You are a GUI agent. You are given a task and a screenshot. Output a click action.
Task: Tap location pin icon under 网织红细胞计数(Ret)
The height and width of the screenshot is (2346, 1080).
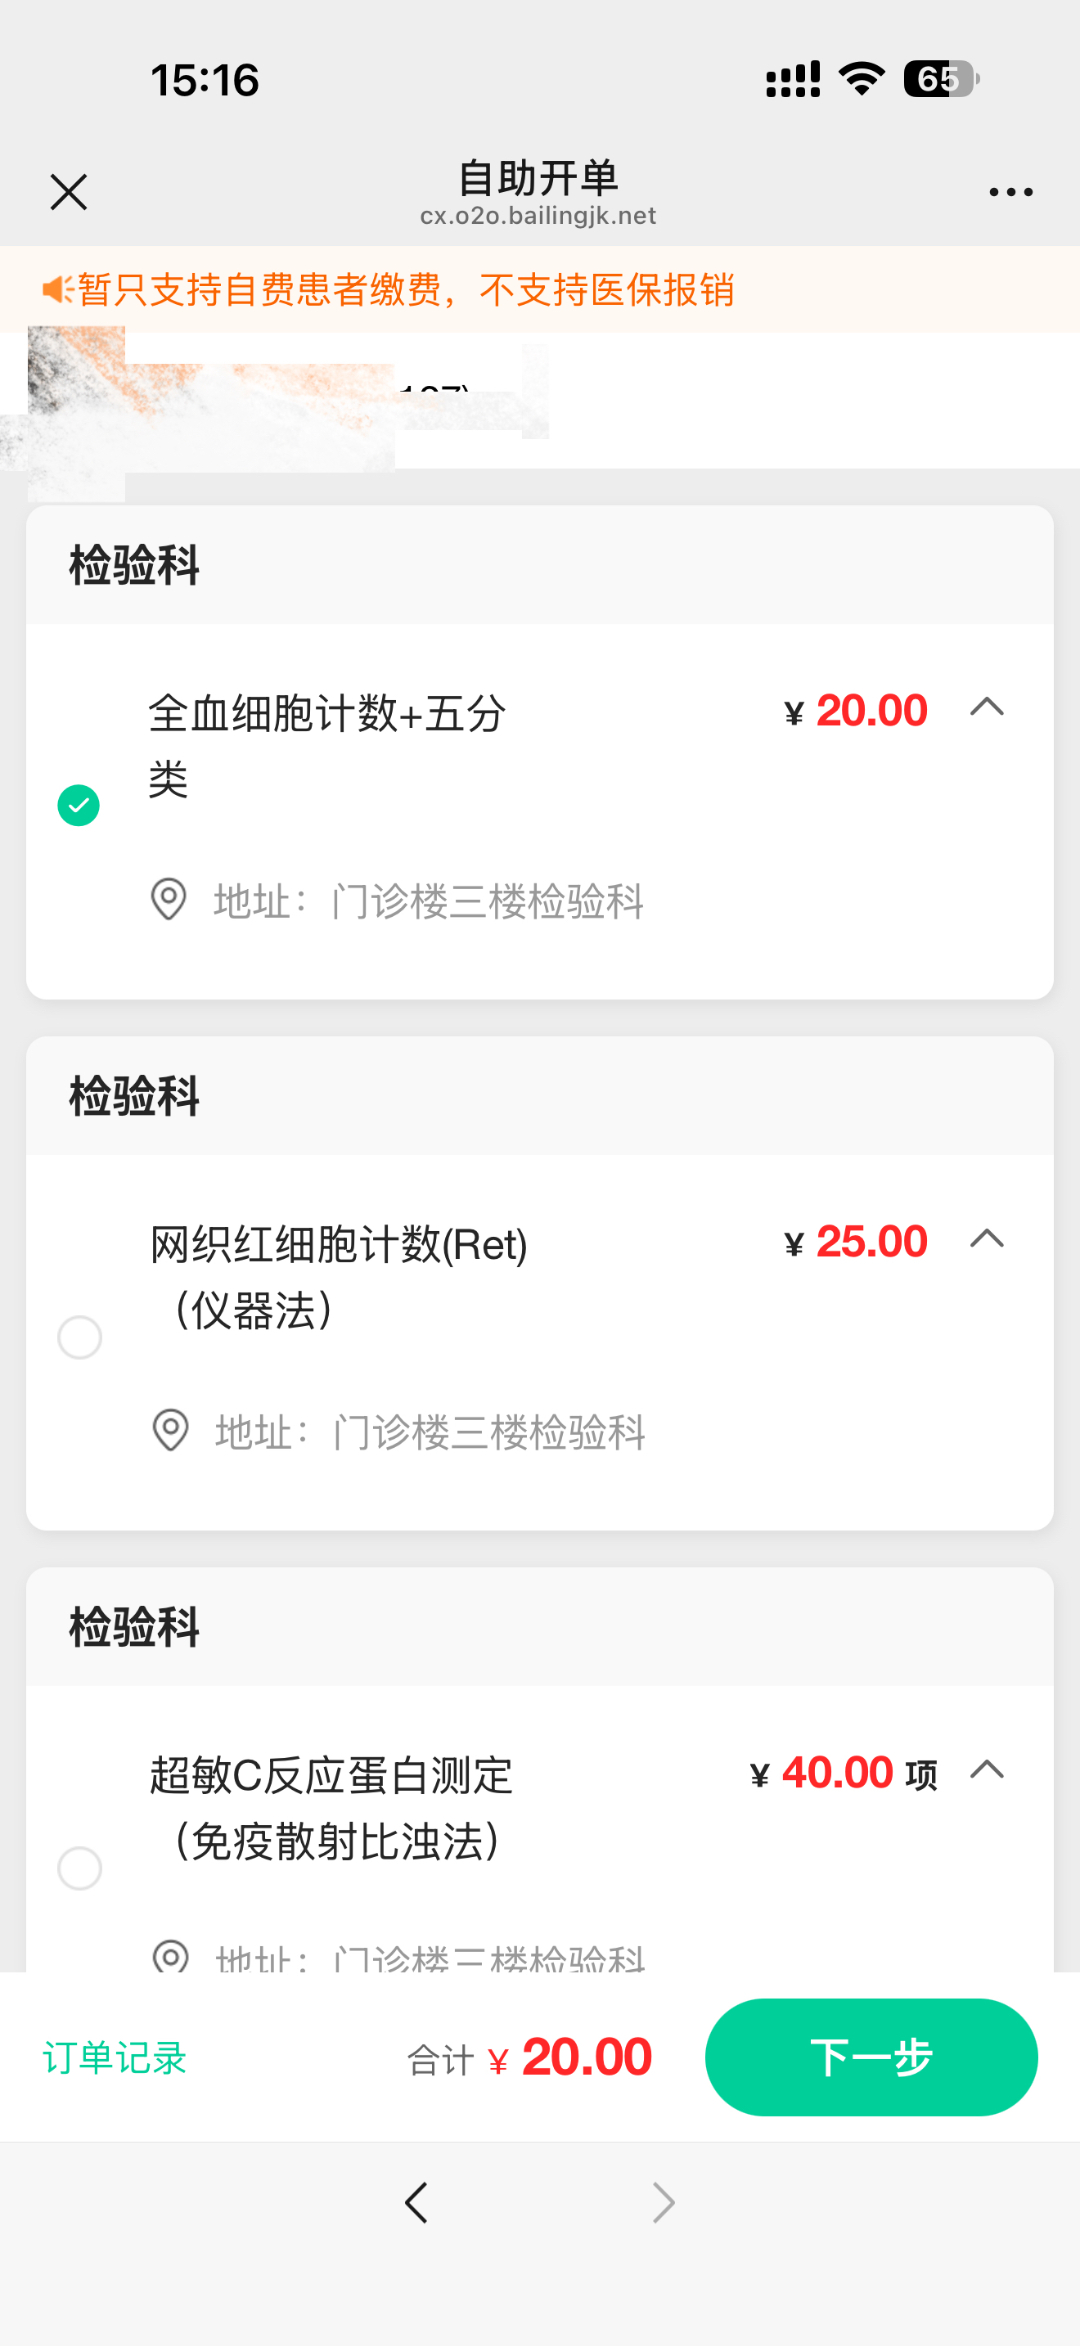170,1430
